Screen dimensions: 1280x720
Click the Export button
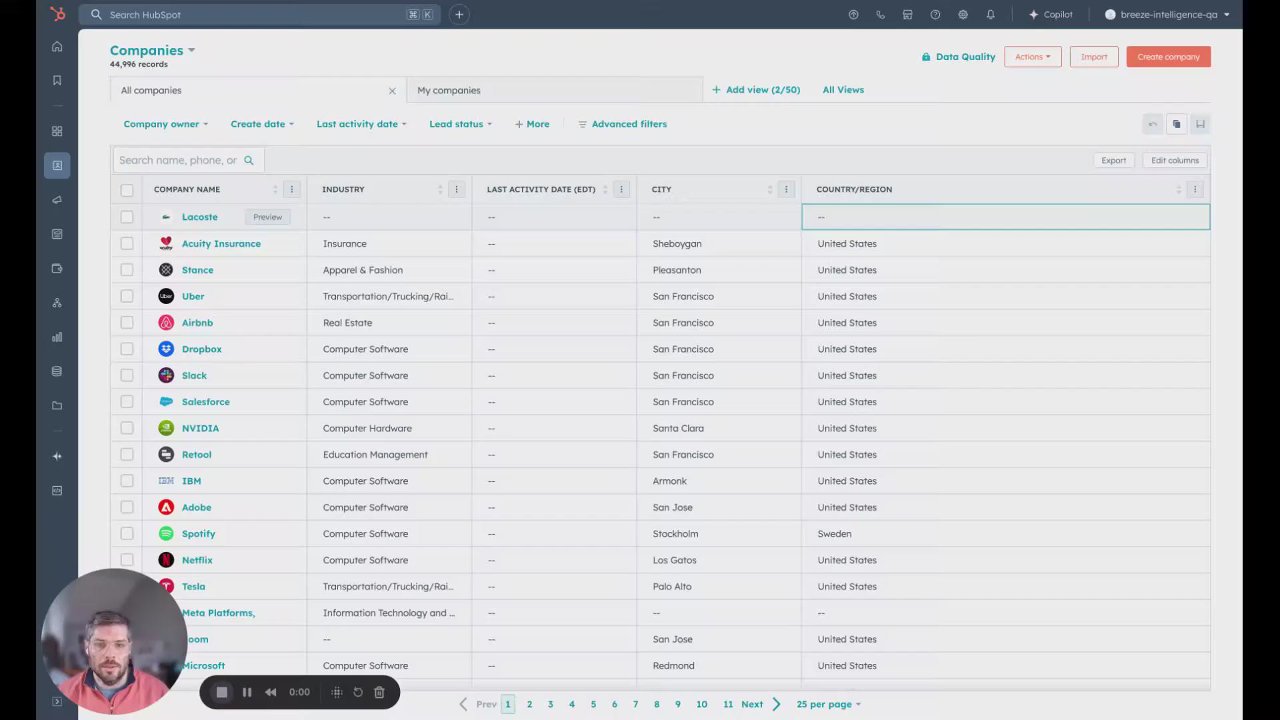[1113, 160]
